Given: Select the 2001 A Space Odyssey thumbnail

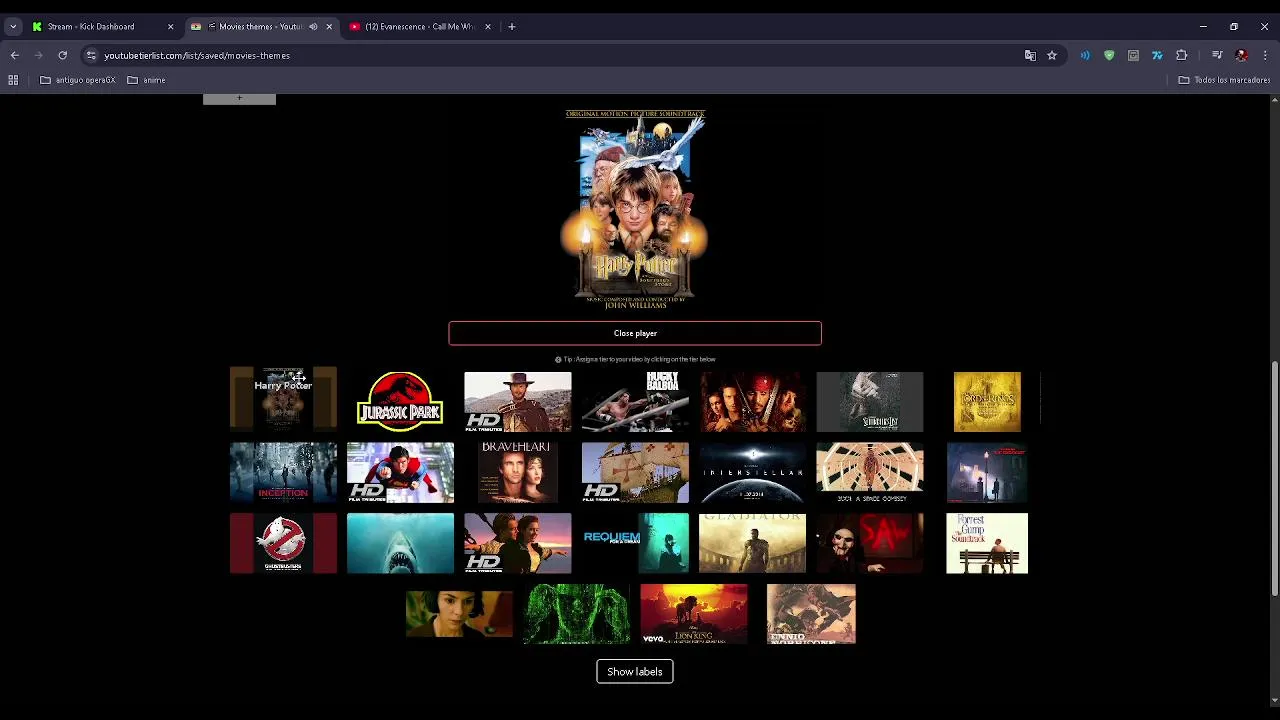Looking at the screenshot, I should coord(869,472).
